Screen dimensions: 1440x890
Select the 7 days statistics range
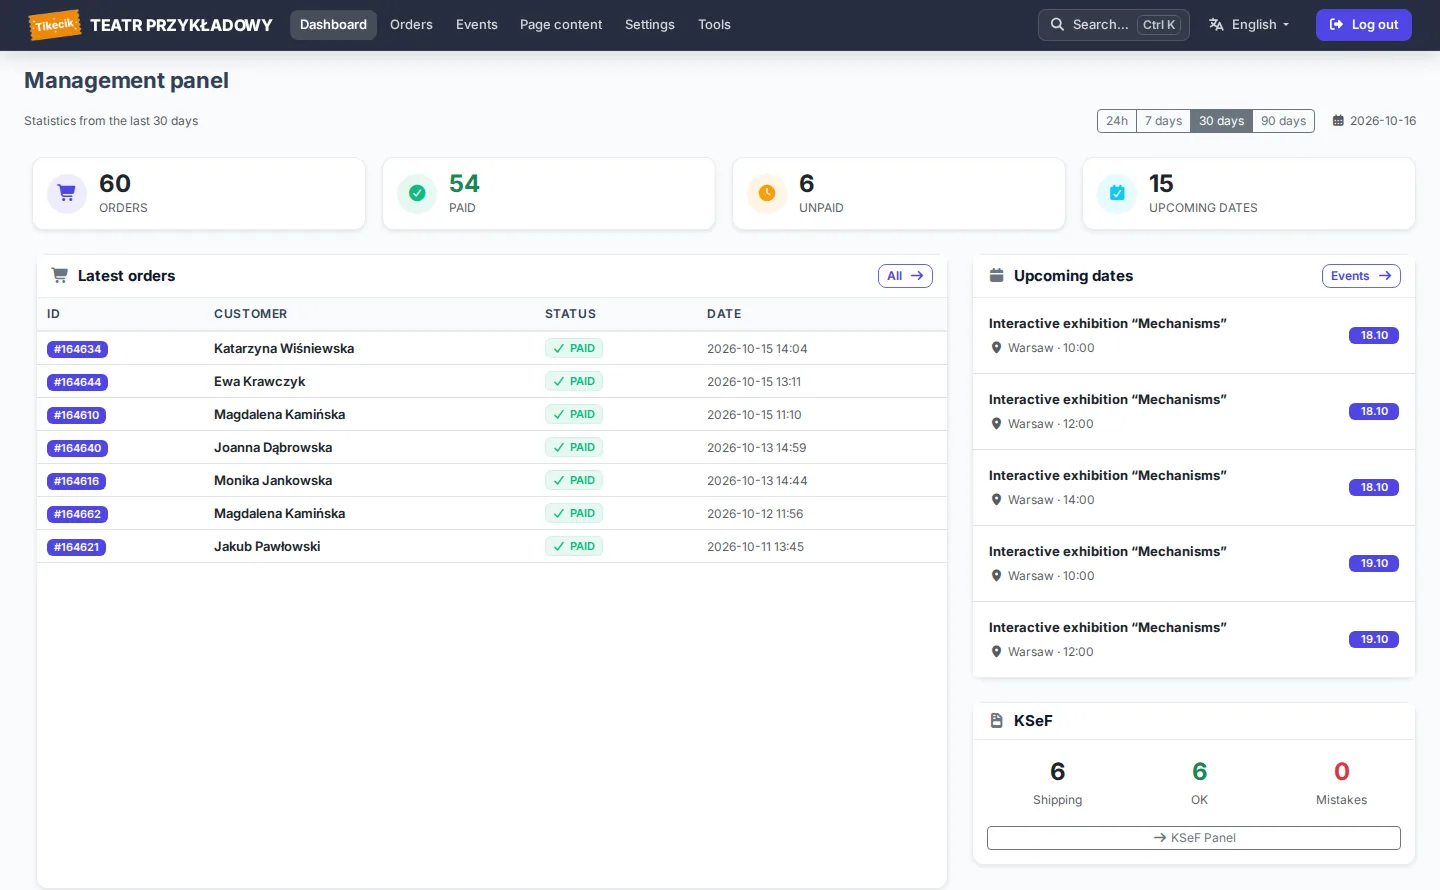coord(1164,121)
